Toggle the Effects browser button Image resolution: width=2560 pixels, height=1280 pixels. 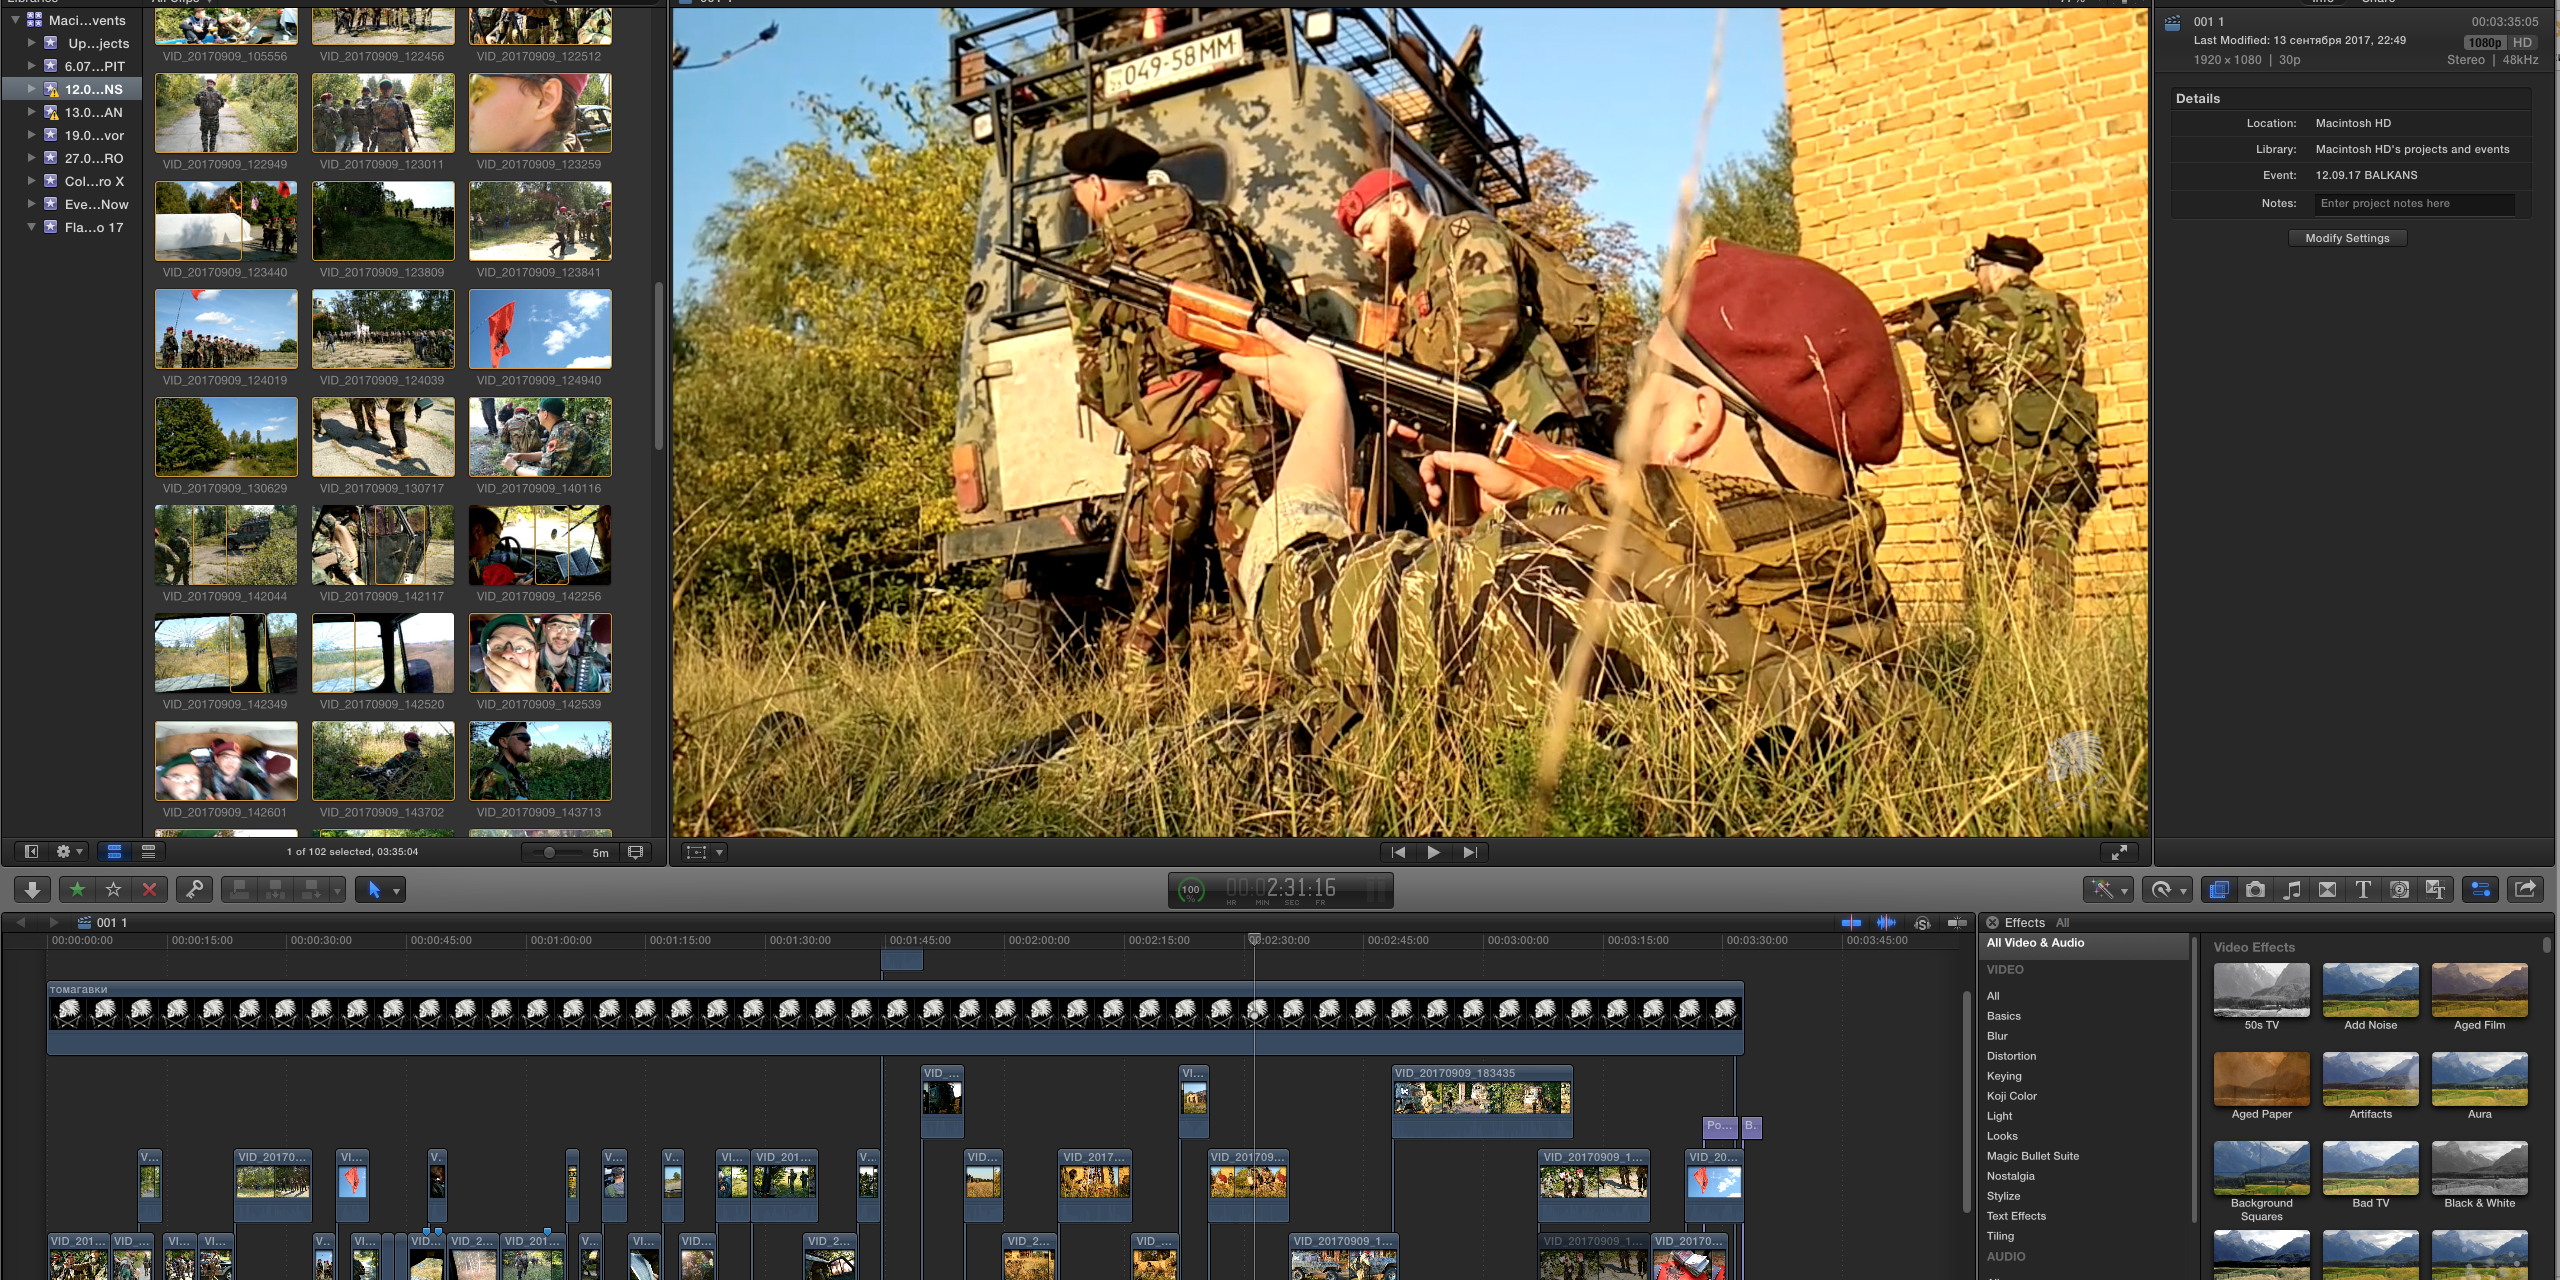[2219, 889]
